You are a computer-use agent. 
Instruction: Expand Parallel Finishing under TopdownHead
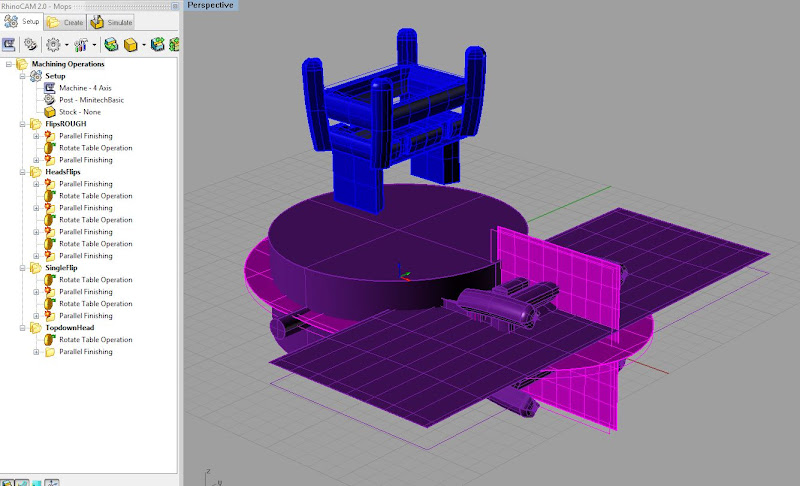pyautogui.click(x=36, y=352)
